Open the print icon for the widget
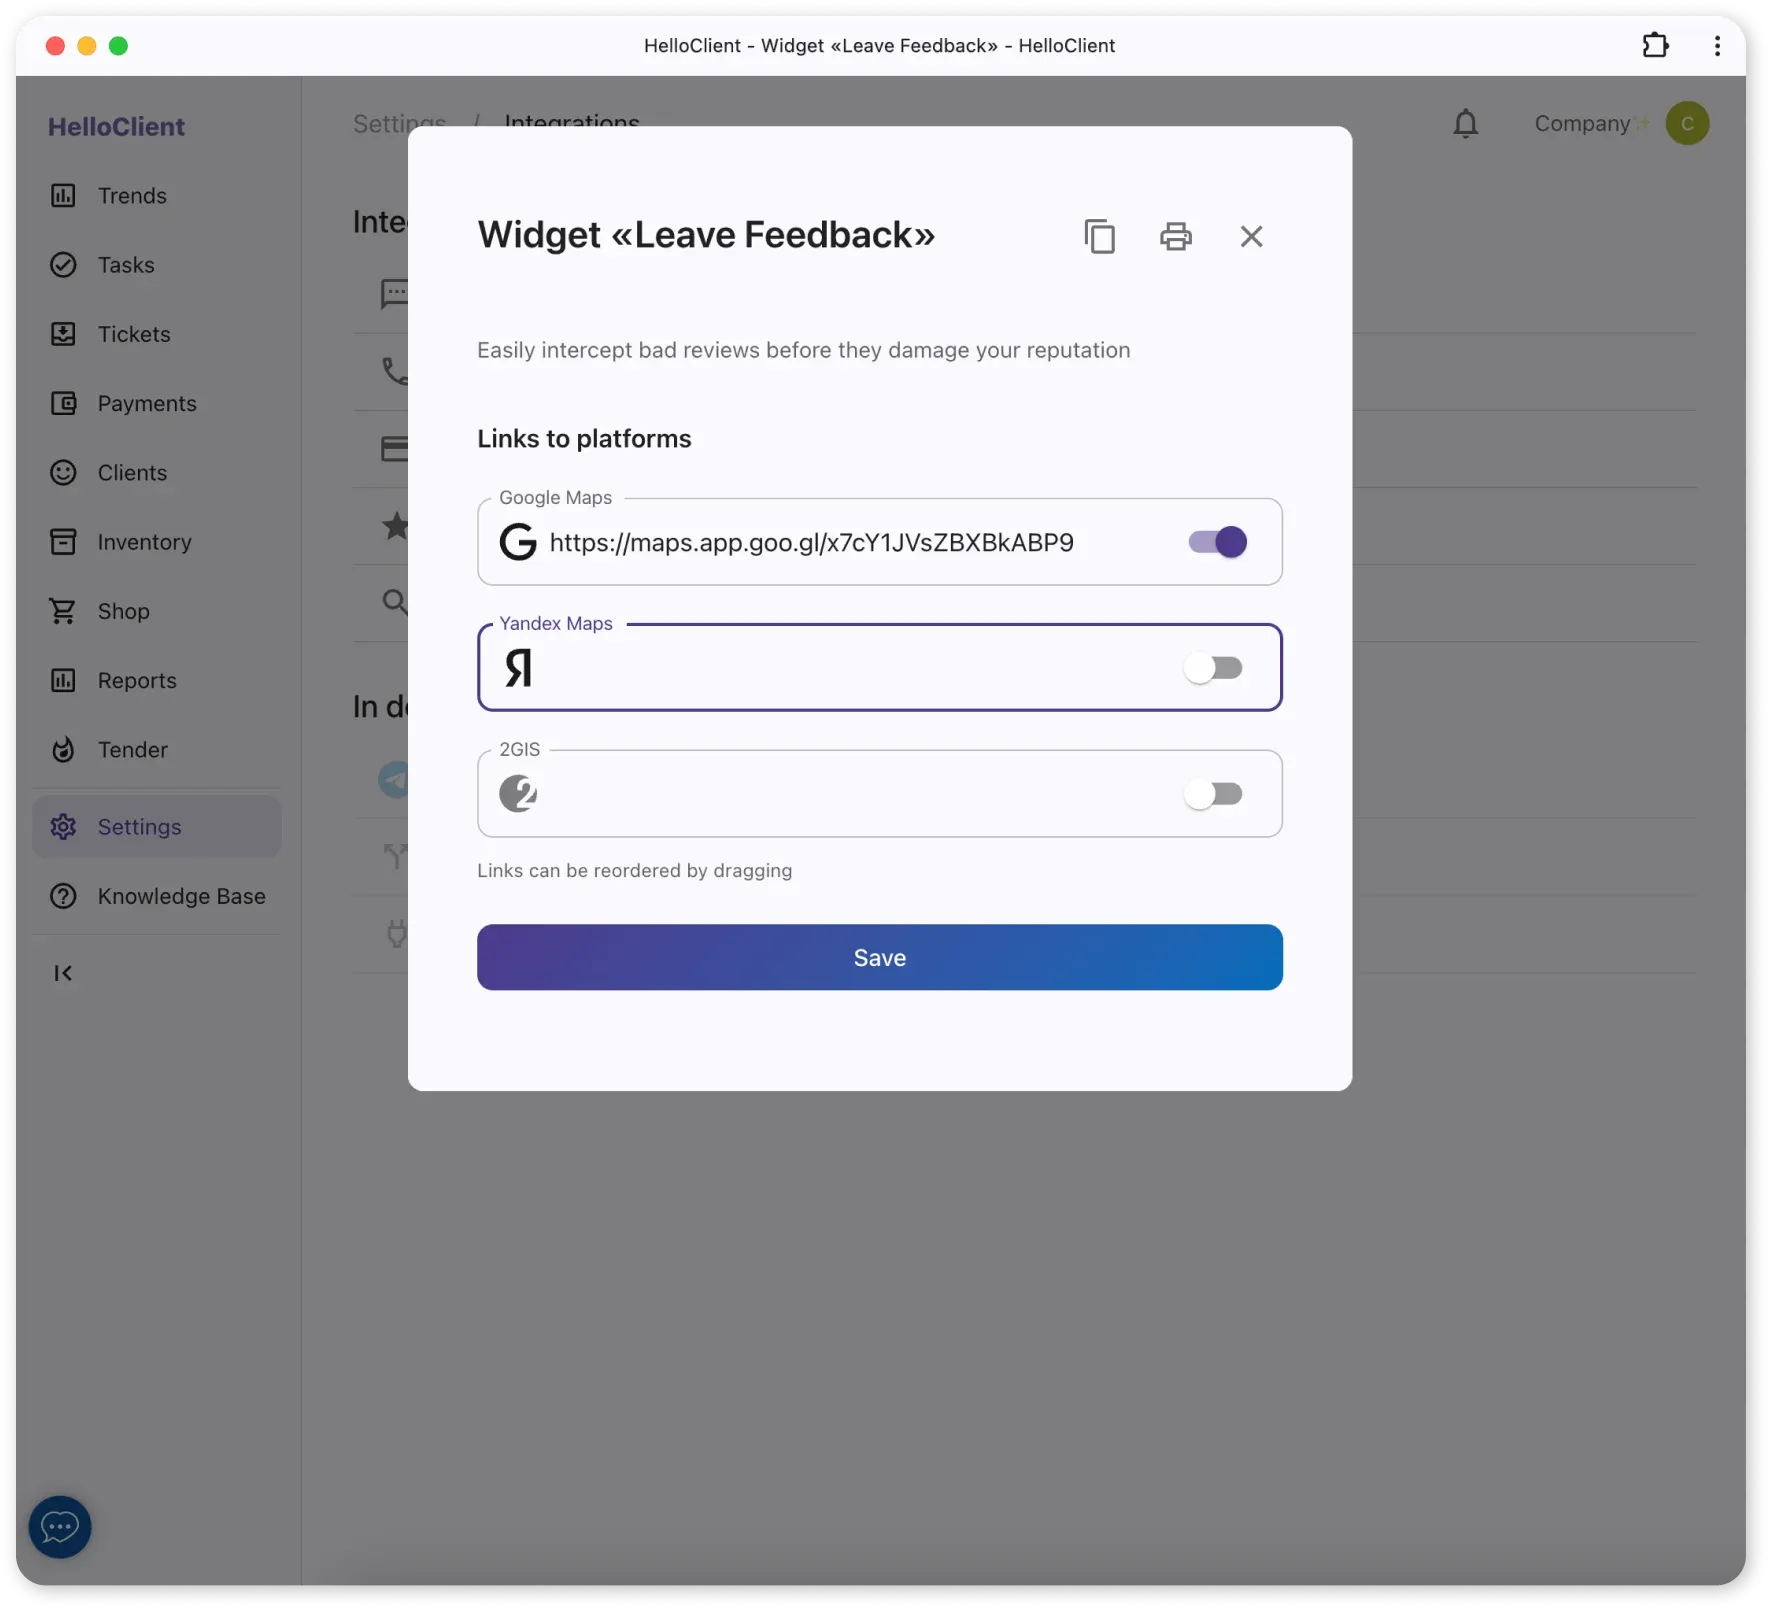The image size is (1770, 1610). (x=1176, y=236)
